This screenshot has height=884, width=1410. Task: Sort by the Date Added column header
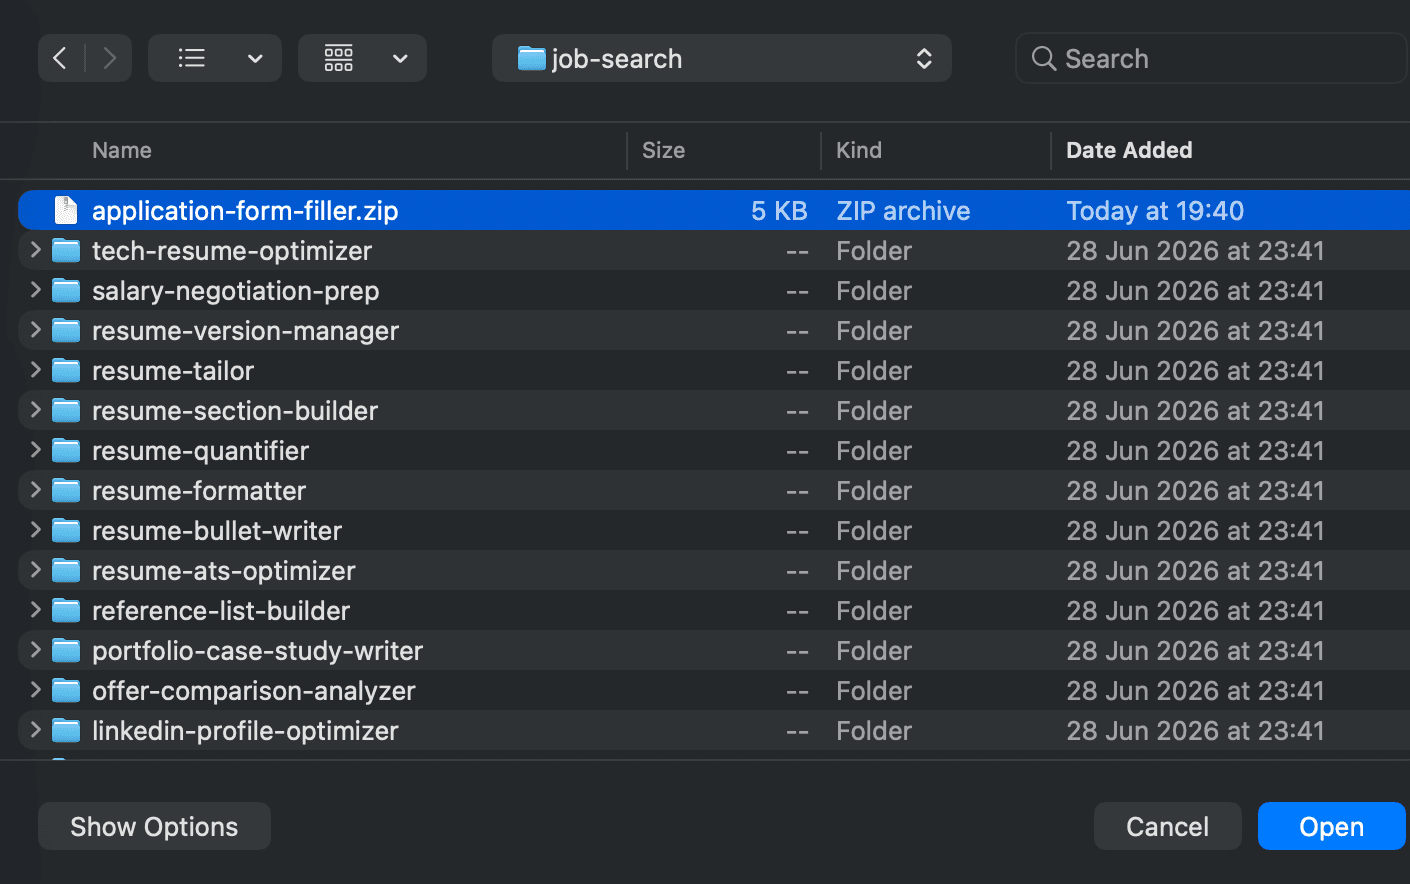coord(1129,150)
